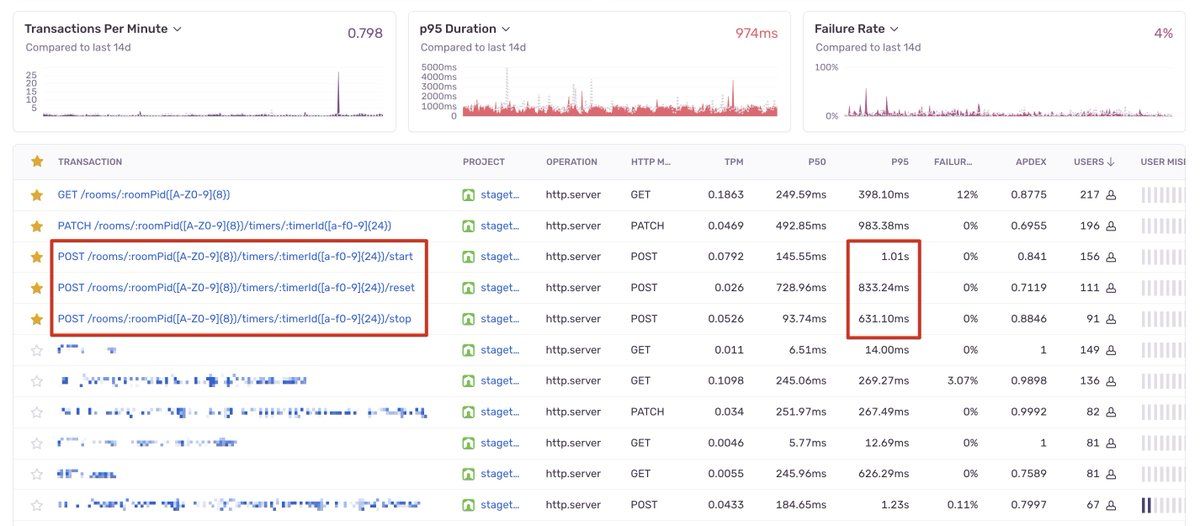
Task: Star the PATCH transaction with 251.97ms P50
Action: pyautogui.click(x=37, y=412)
